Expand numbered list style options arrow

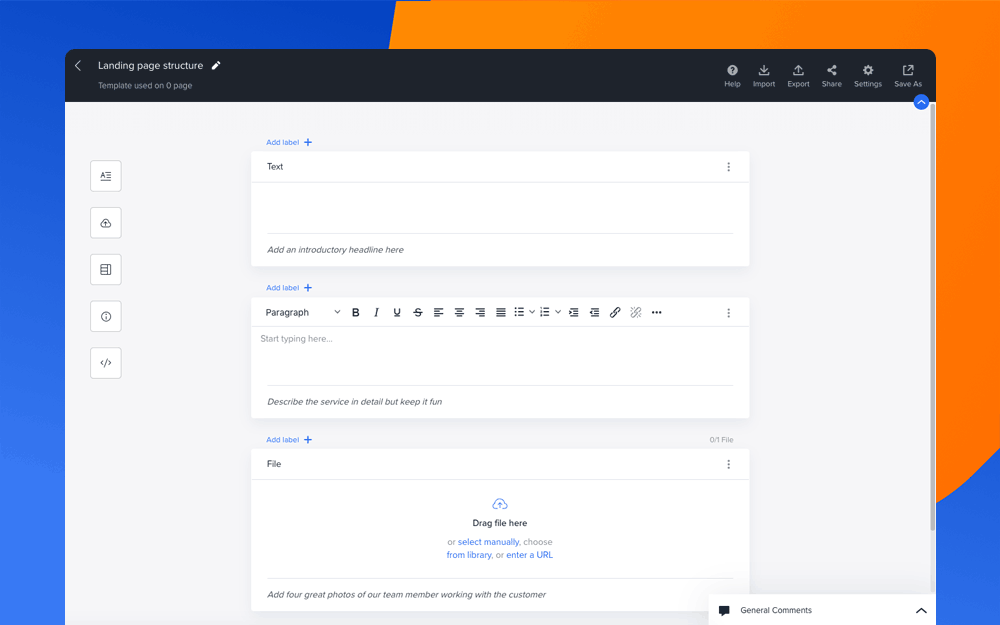(x=558, y=312)
